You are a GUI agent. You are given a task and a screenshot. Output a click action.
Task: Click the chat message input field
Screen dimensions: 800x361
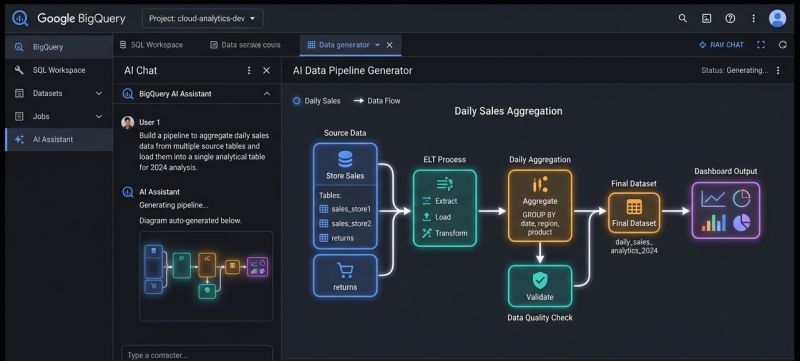[197, 354]
